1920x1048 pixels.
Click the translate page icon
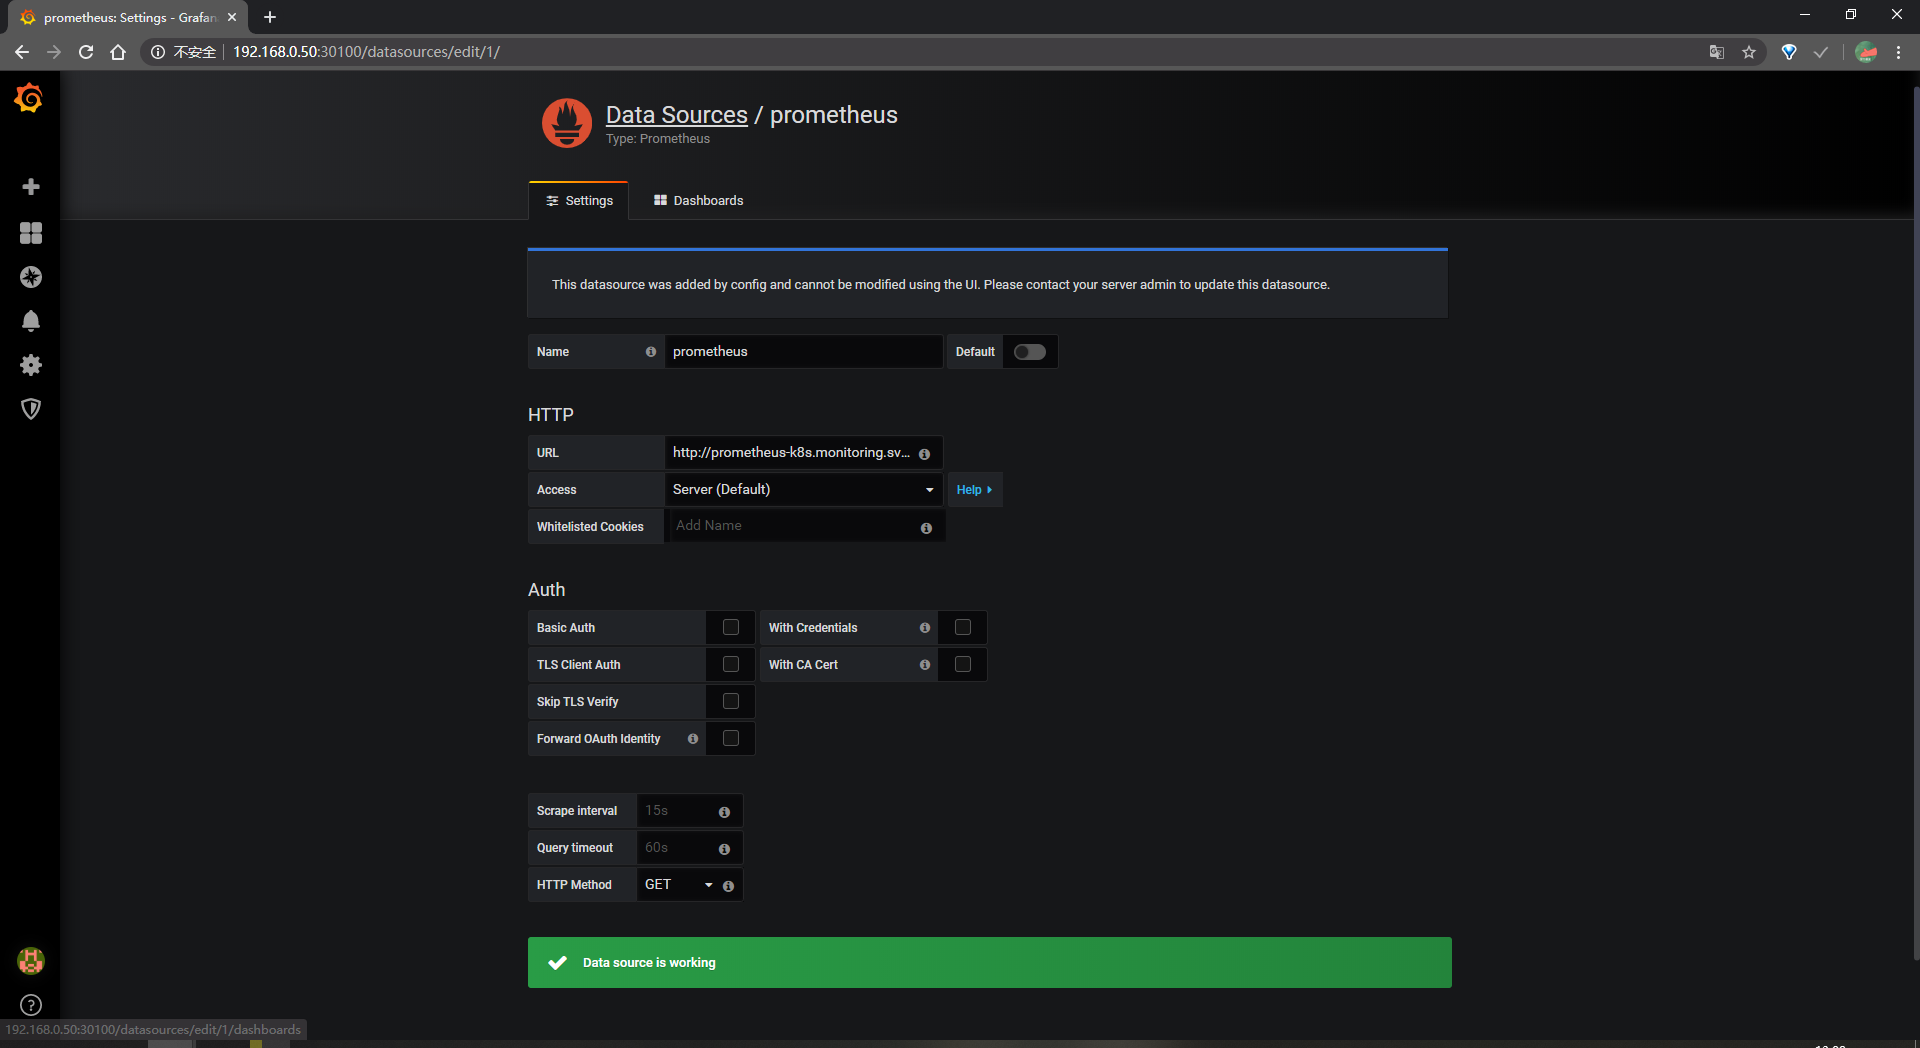pos(1717,52)
